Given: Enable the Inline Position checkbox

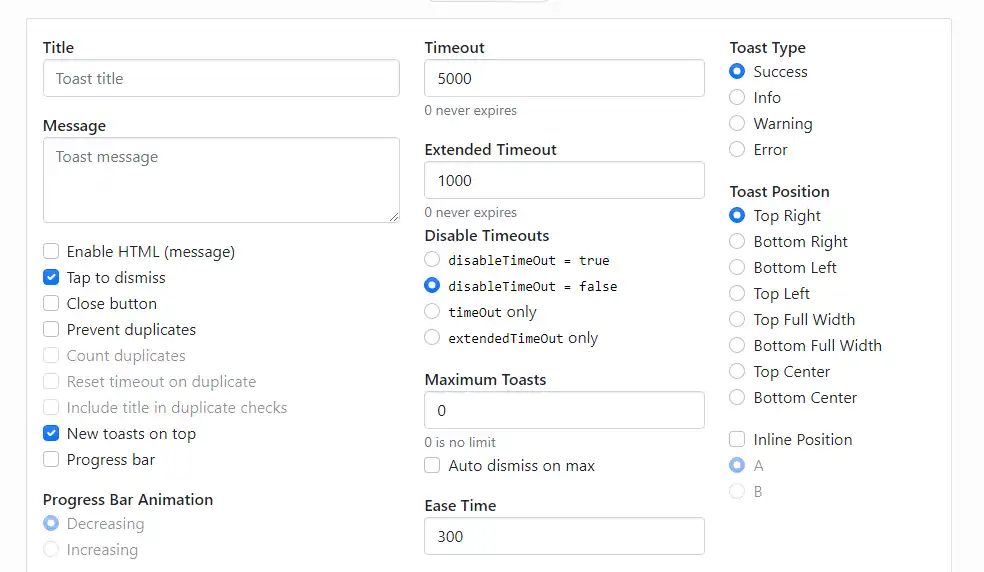Looking at the screenshot, I should [737, 440].
